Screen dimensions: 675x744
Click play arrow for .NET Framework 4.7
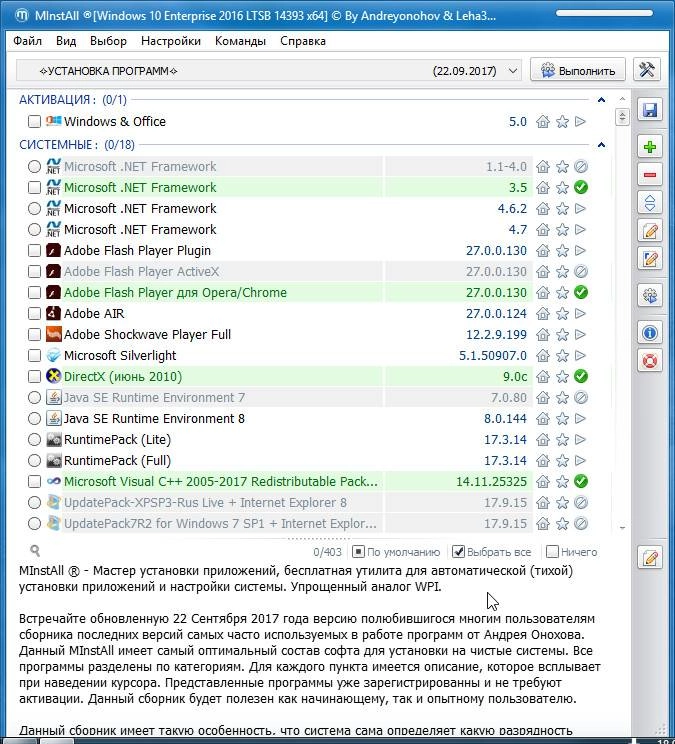[581, 230]
